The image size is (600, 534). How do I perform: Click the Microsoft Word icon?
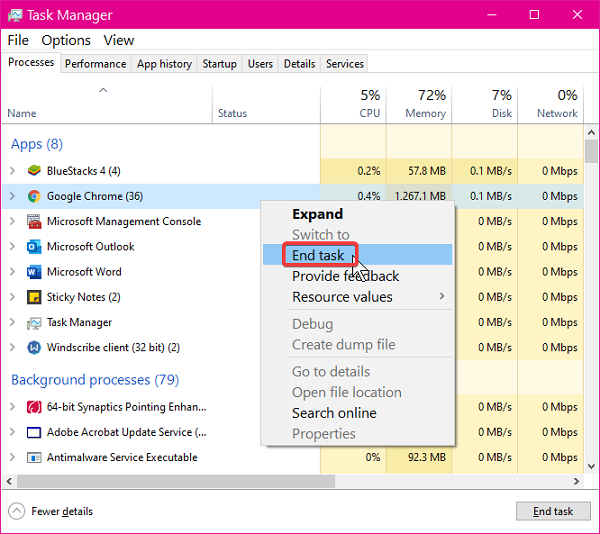click(35, 272)
